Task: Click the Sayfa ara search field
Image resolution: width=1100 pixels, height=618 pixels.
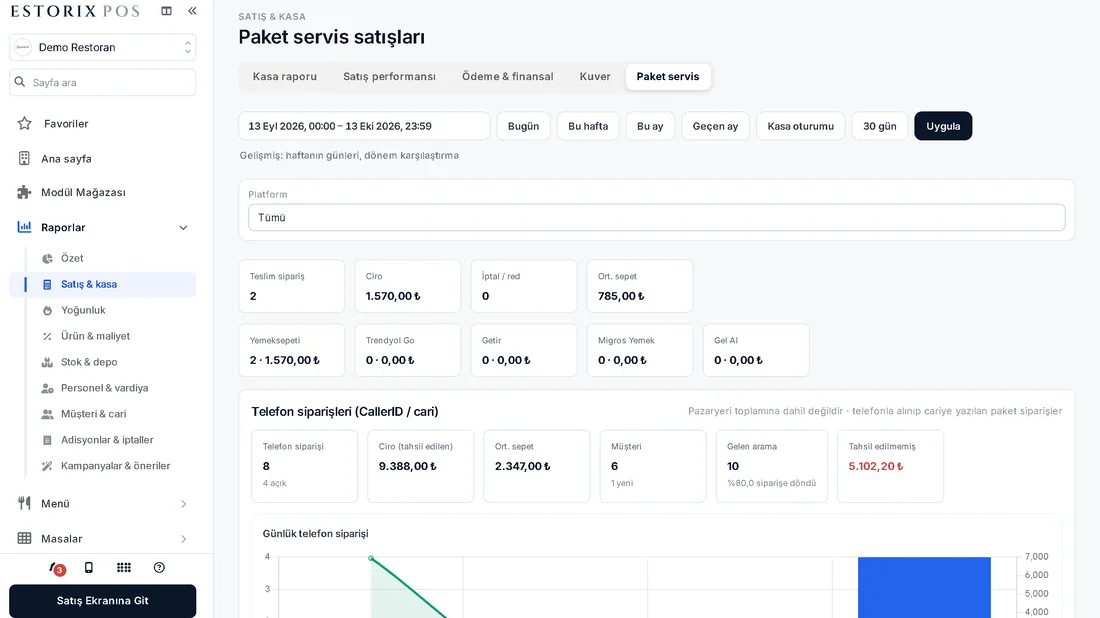Action: tap(102, 82)
